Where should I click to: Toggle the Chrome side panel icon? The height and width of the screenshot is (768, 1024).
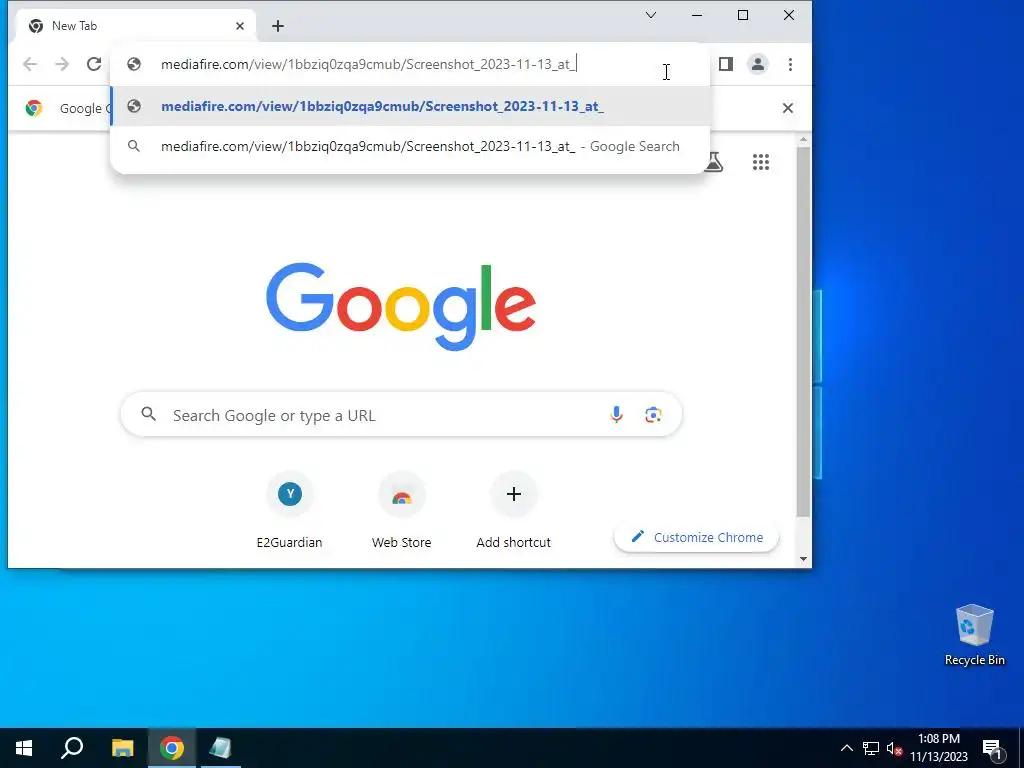(726, 64)
